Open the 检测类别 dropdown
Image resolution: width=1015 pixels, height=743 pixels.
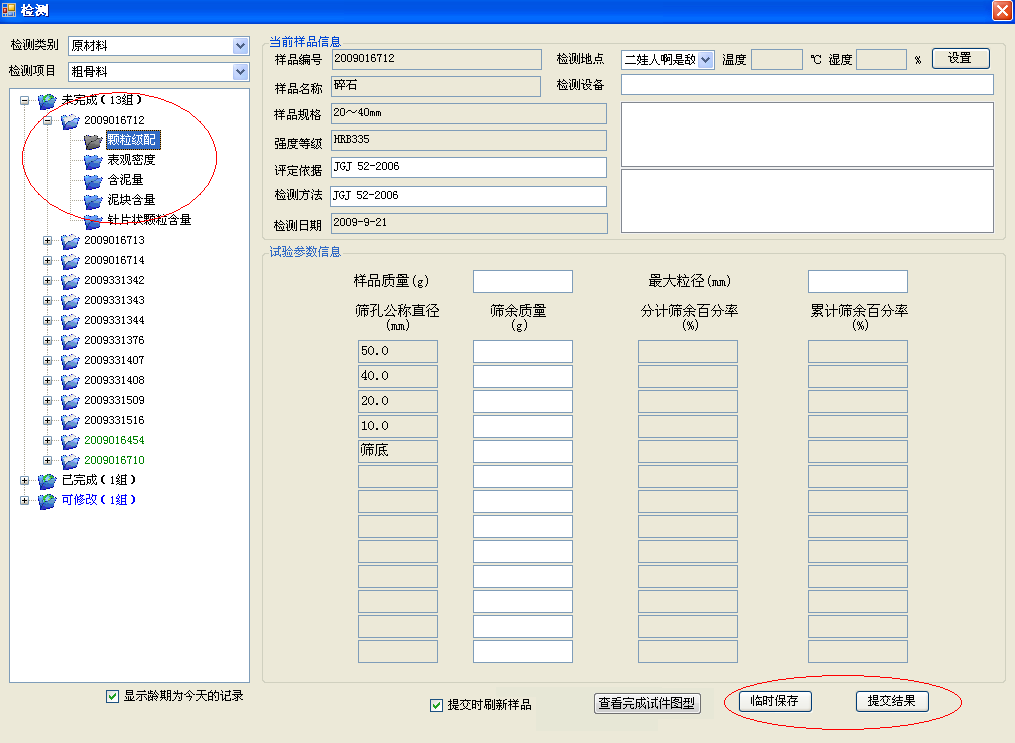tap(240, 46)
